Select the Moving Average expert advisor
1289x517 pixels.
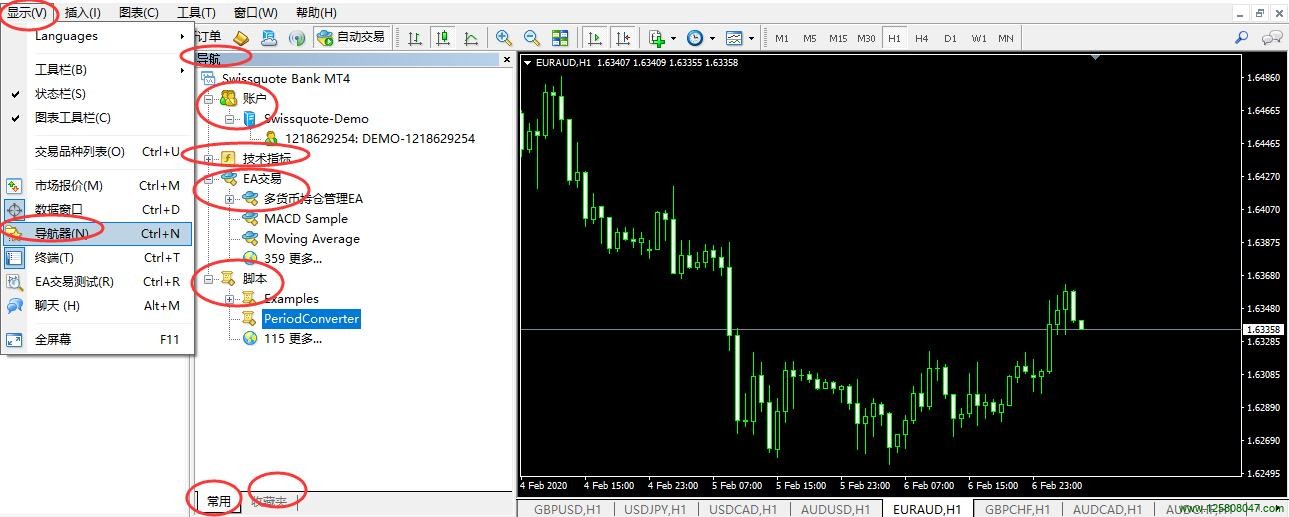pos(312,238)
